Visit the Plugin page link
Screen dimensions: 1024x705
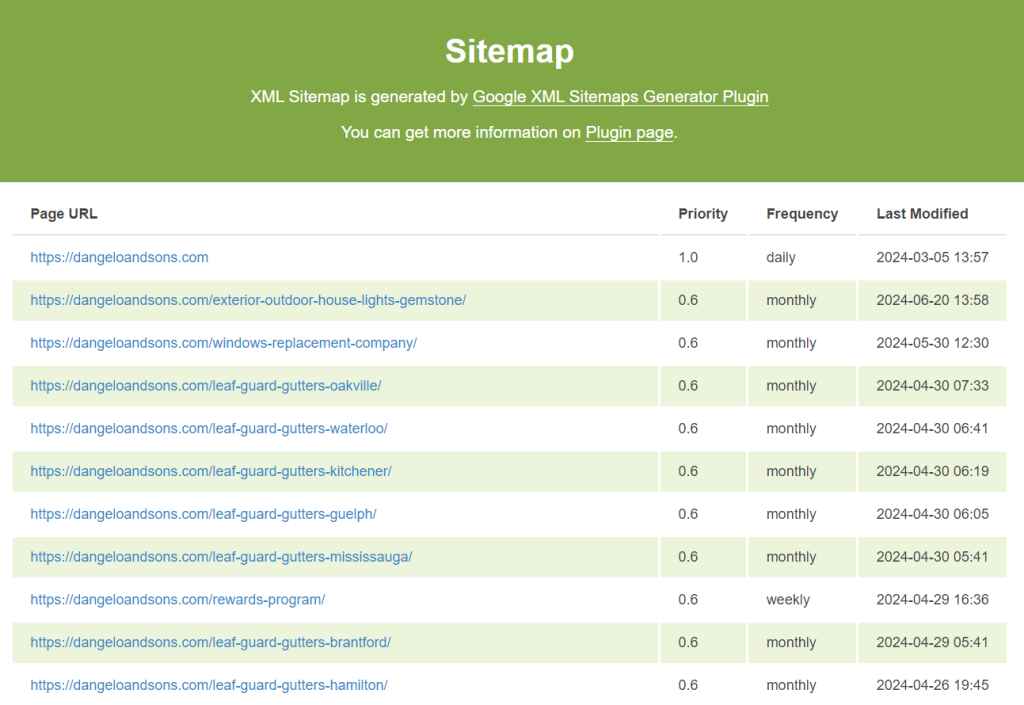pyautogui.click(x=628, y=132)
